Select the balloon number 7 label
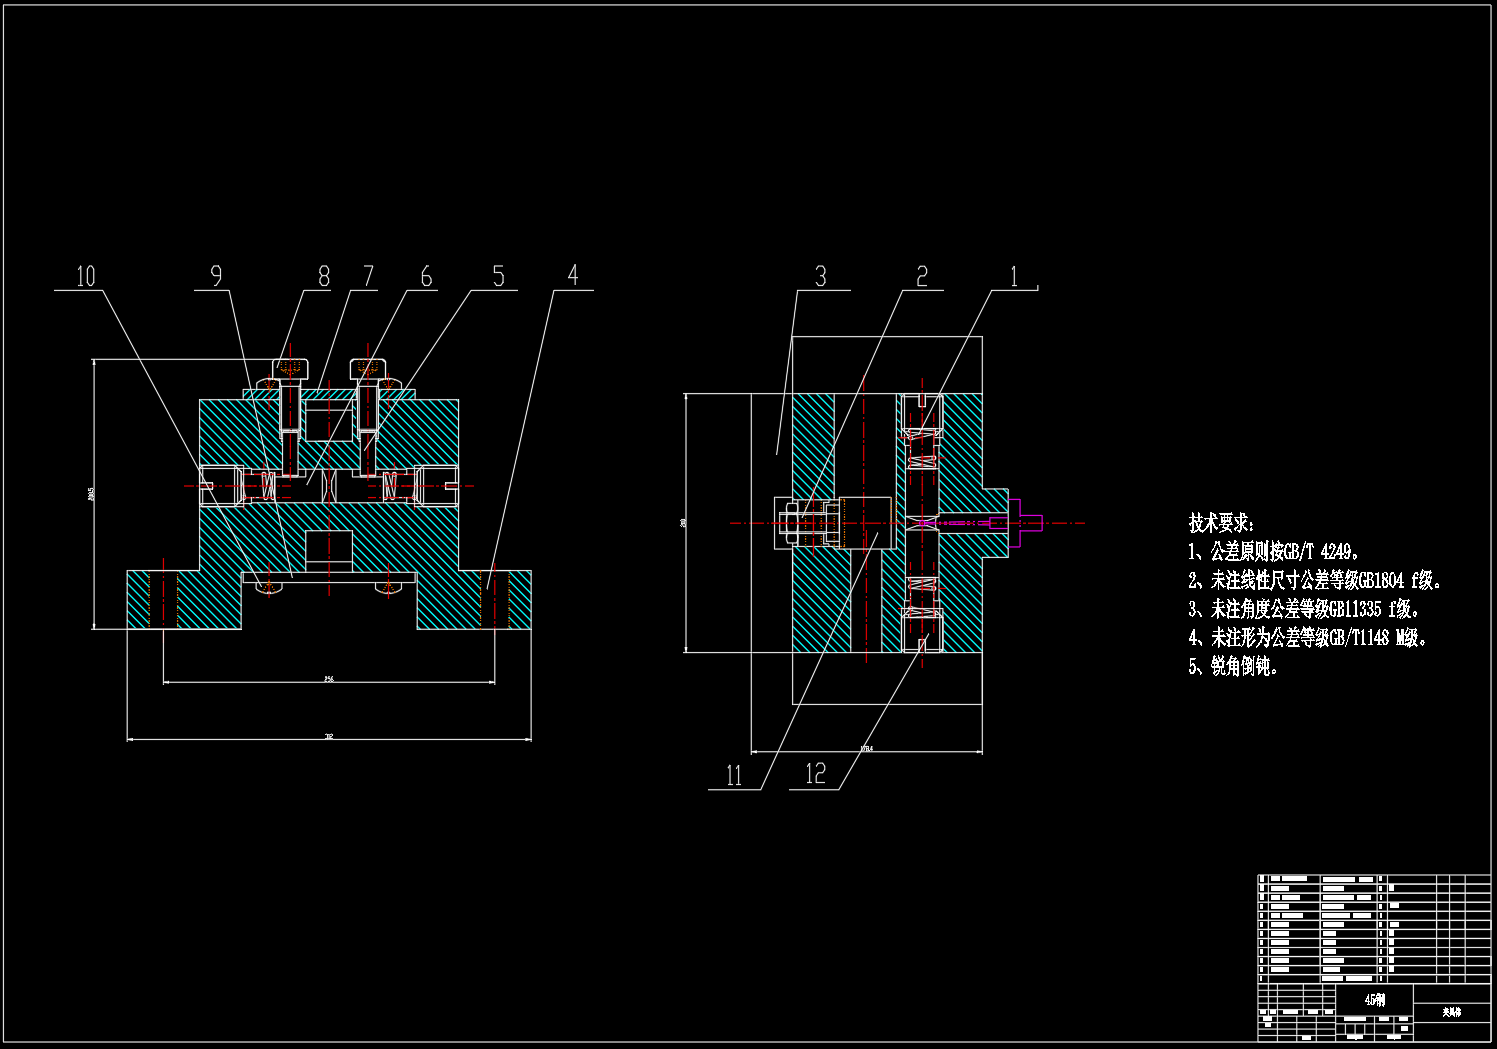This screenshot has height=1049, width=1497. 369,276
